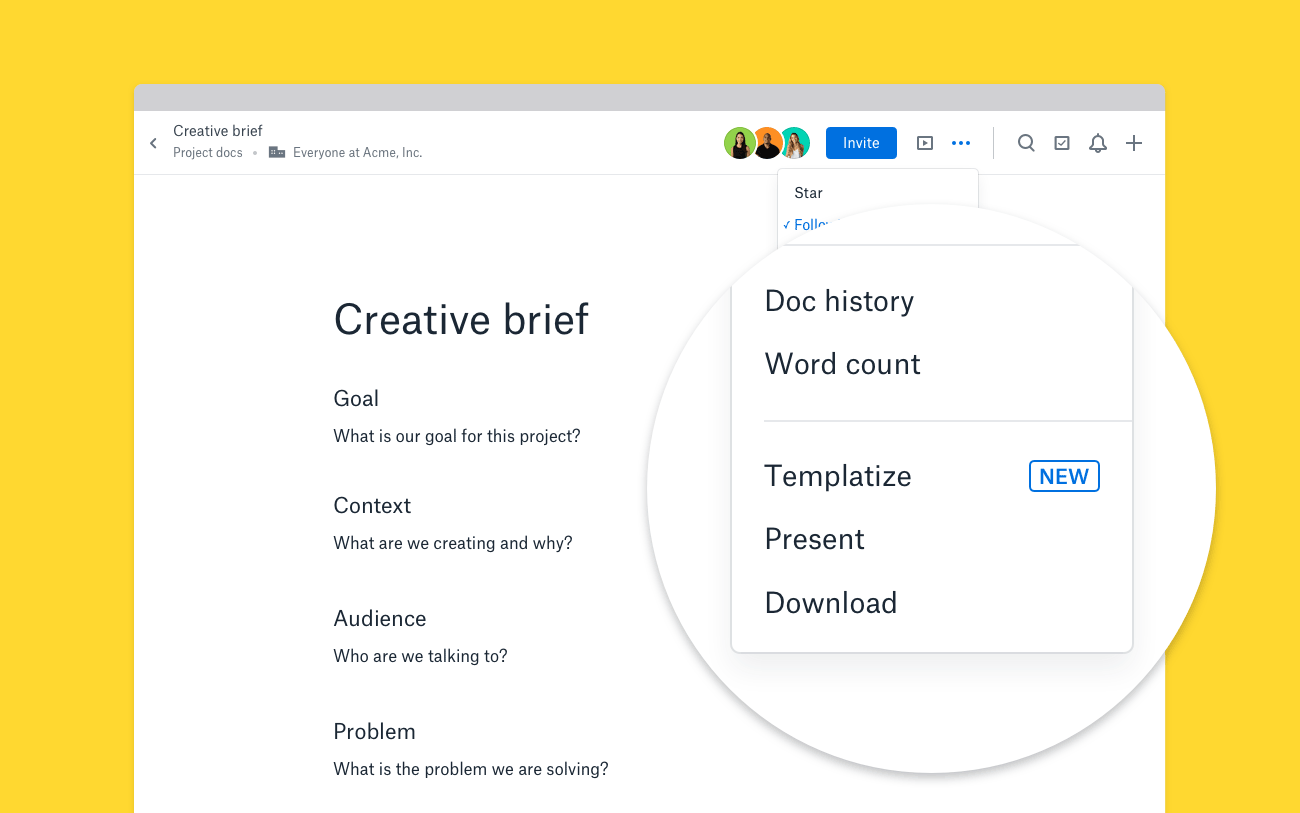Toggle the NEW Templatize feature badge
Screen dimensions: 1300x813
tap(1063, 476)
